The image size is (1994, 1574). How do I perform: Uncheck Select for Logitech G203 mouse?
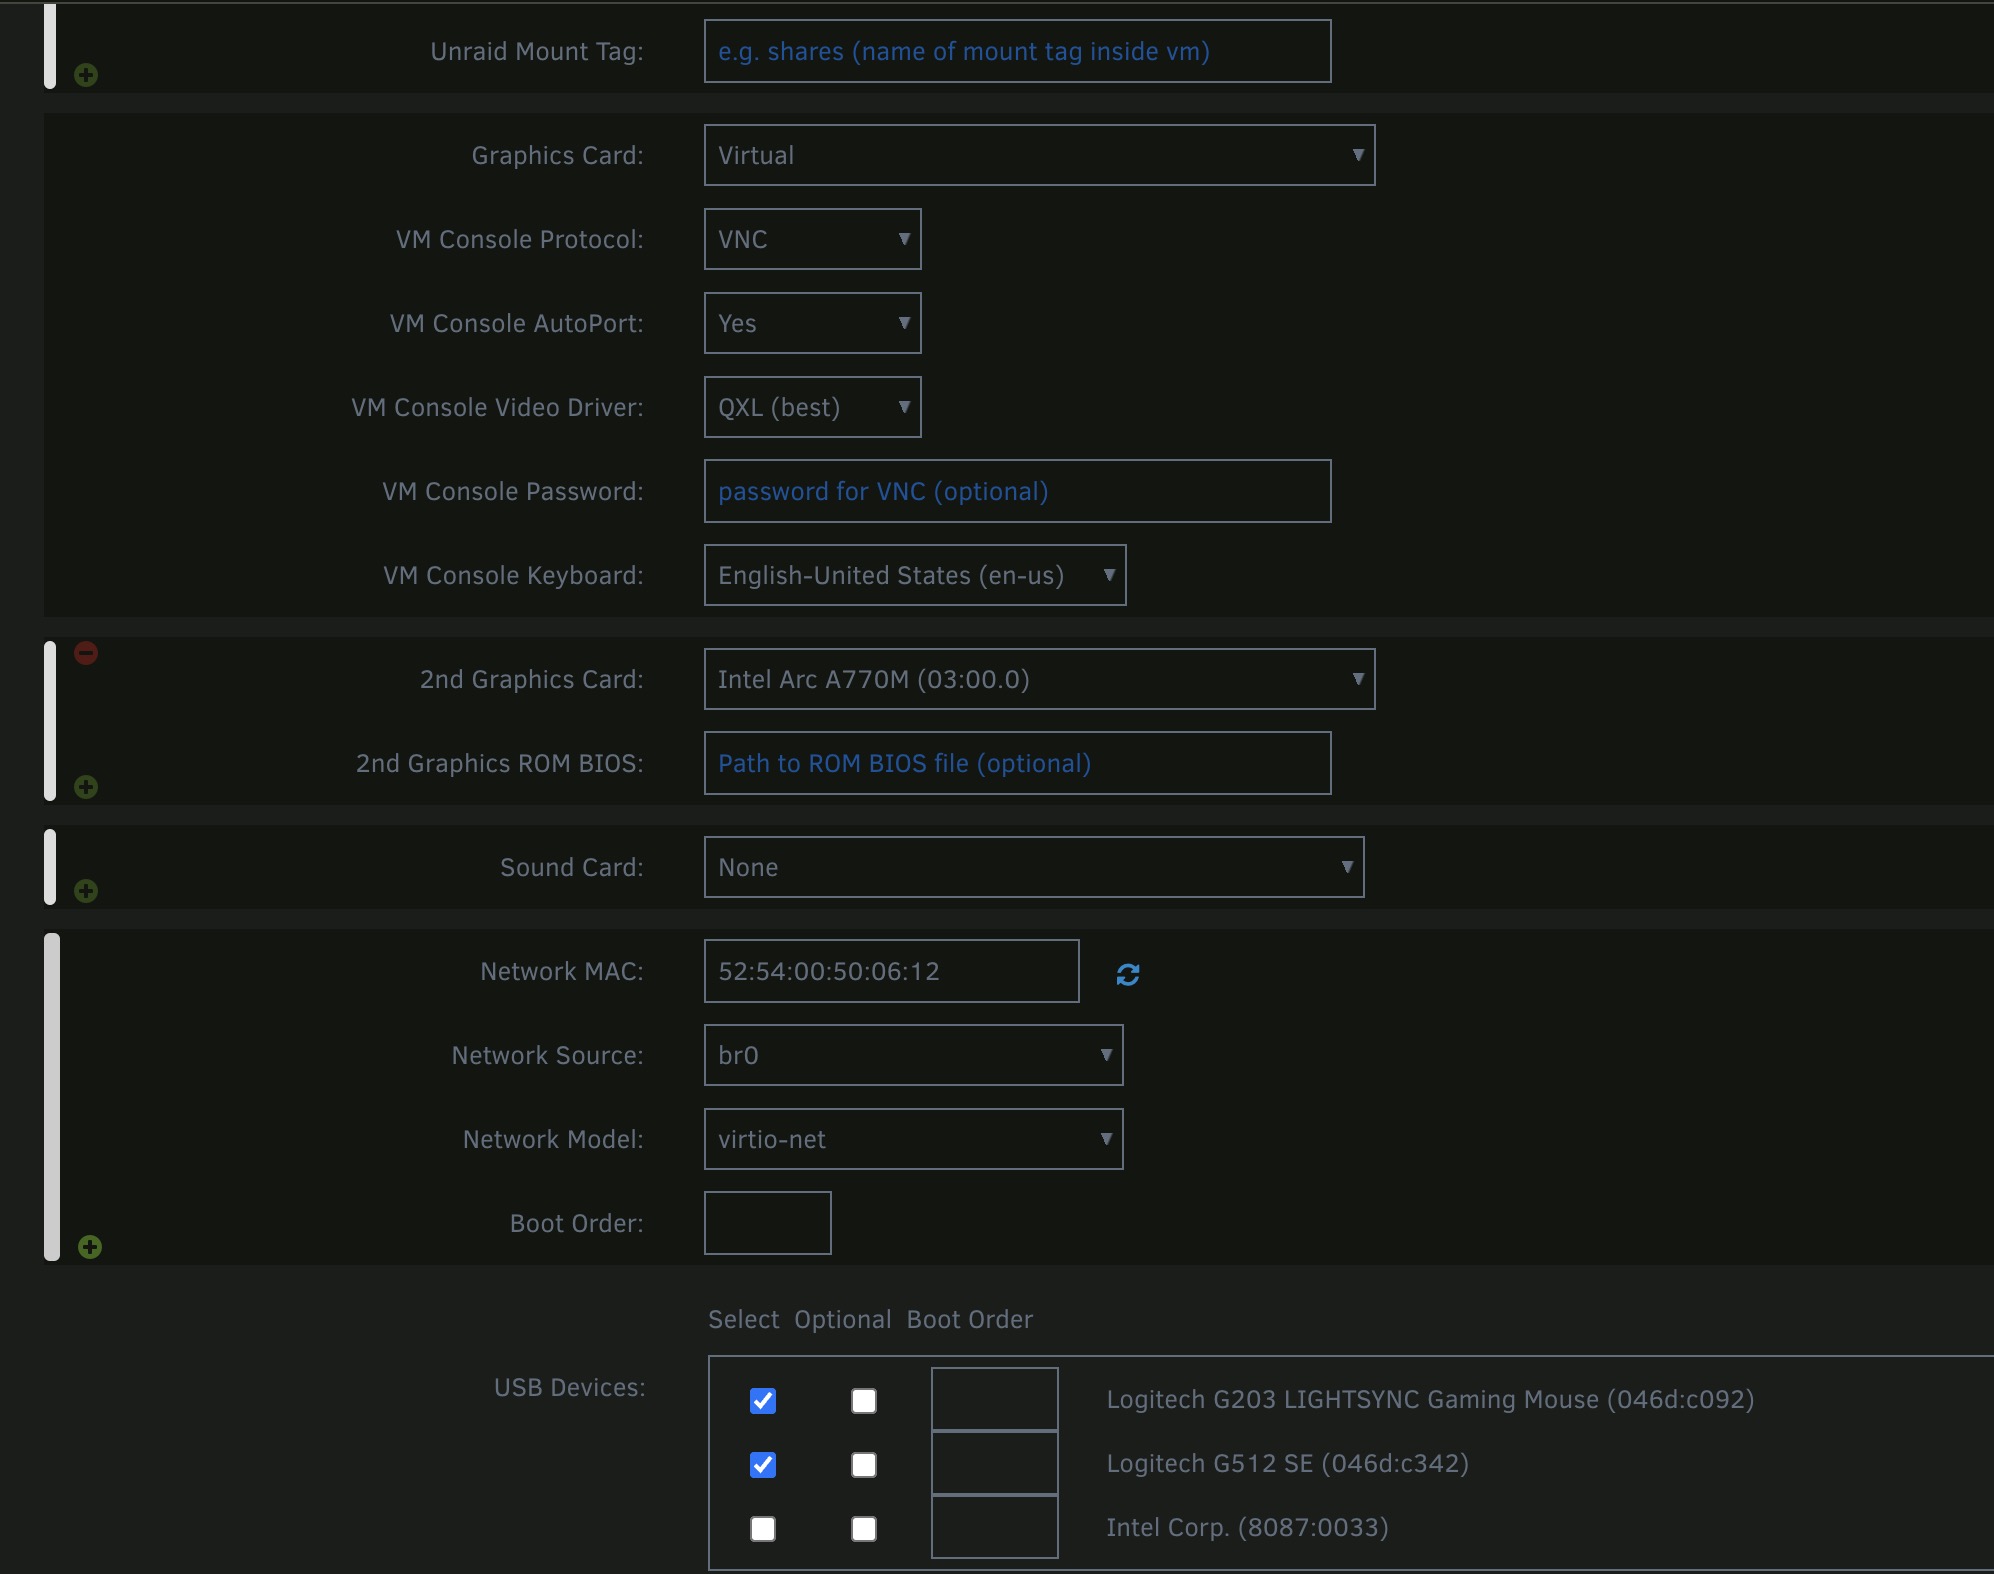coord(763,1401)
